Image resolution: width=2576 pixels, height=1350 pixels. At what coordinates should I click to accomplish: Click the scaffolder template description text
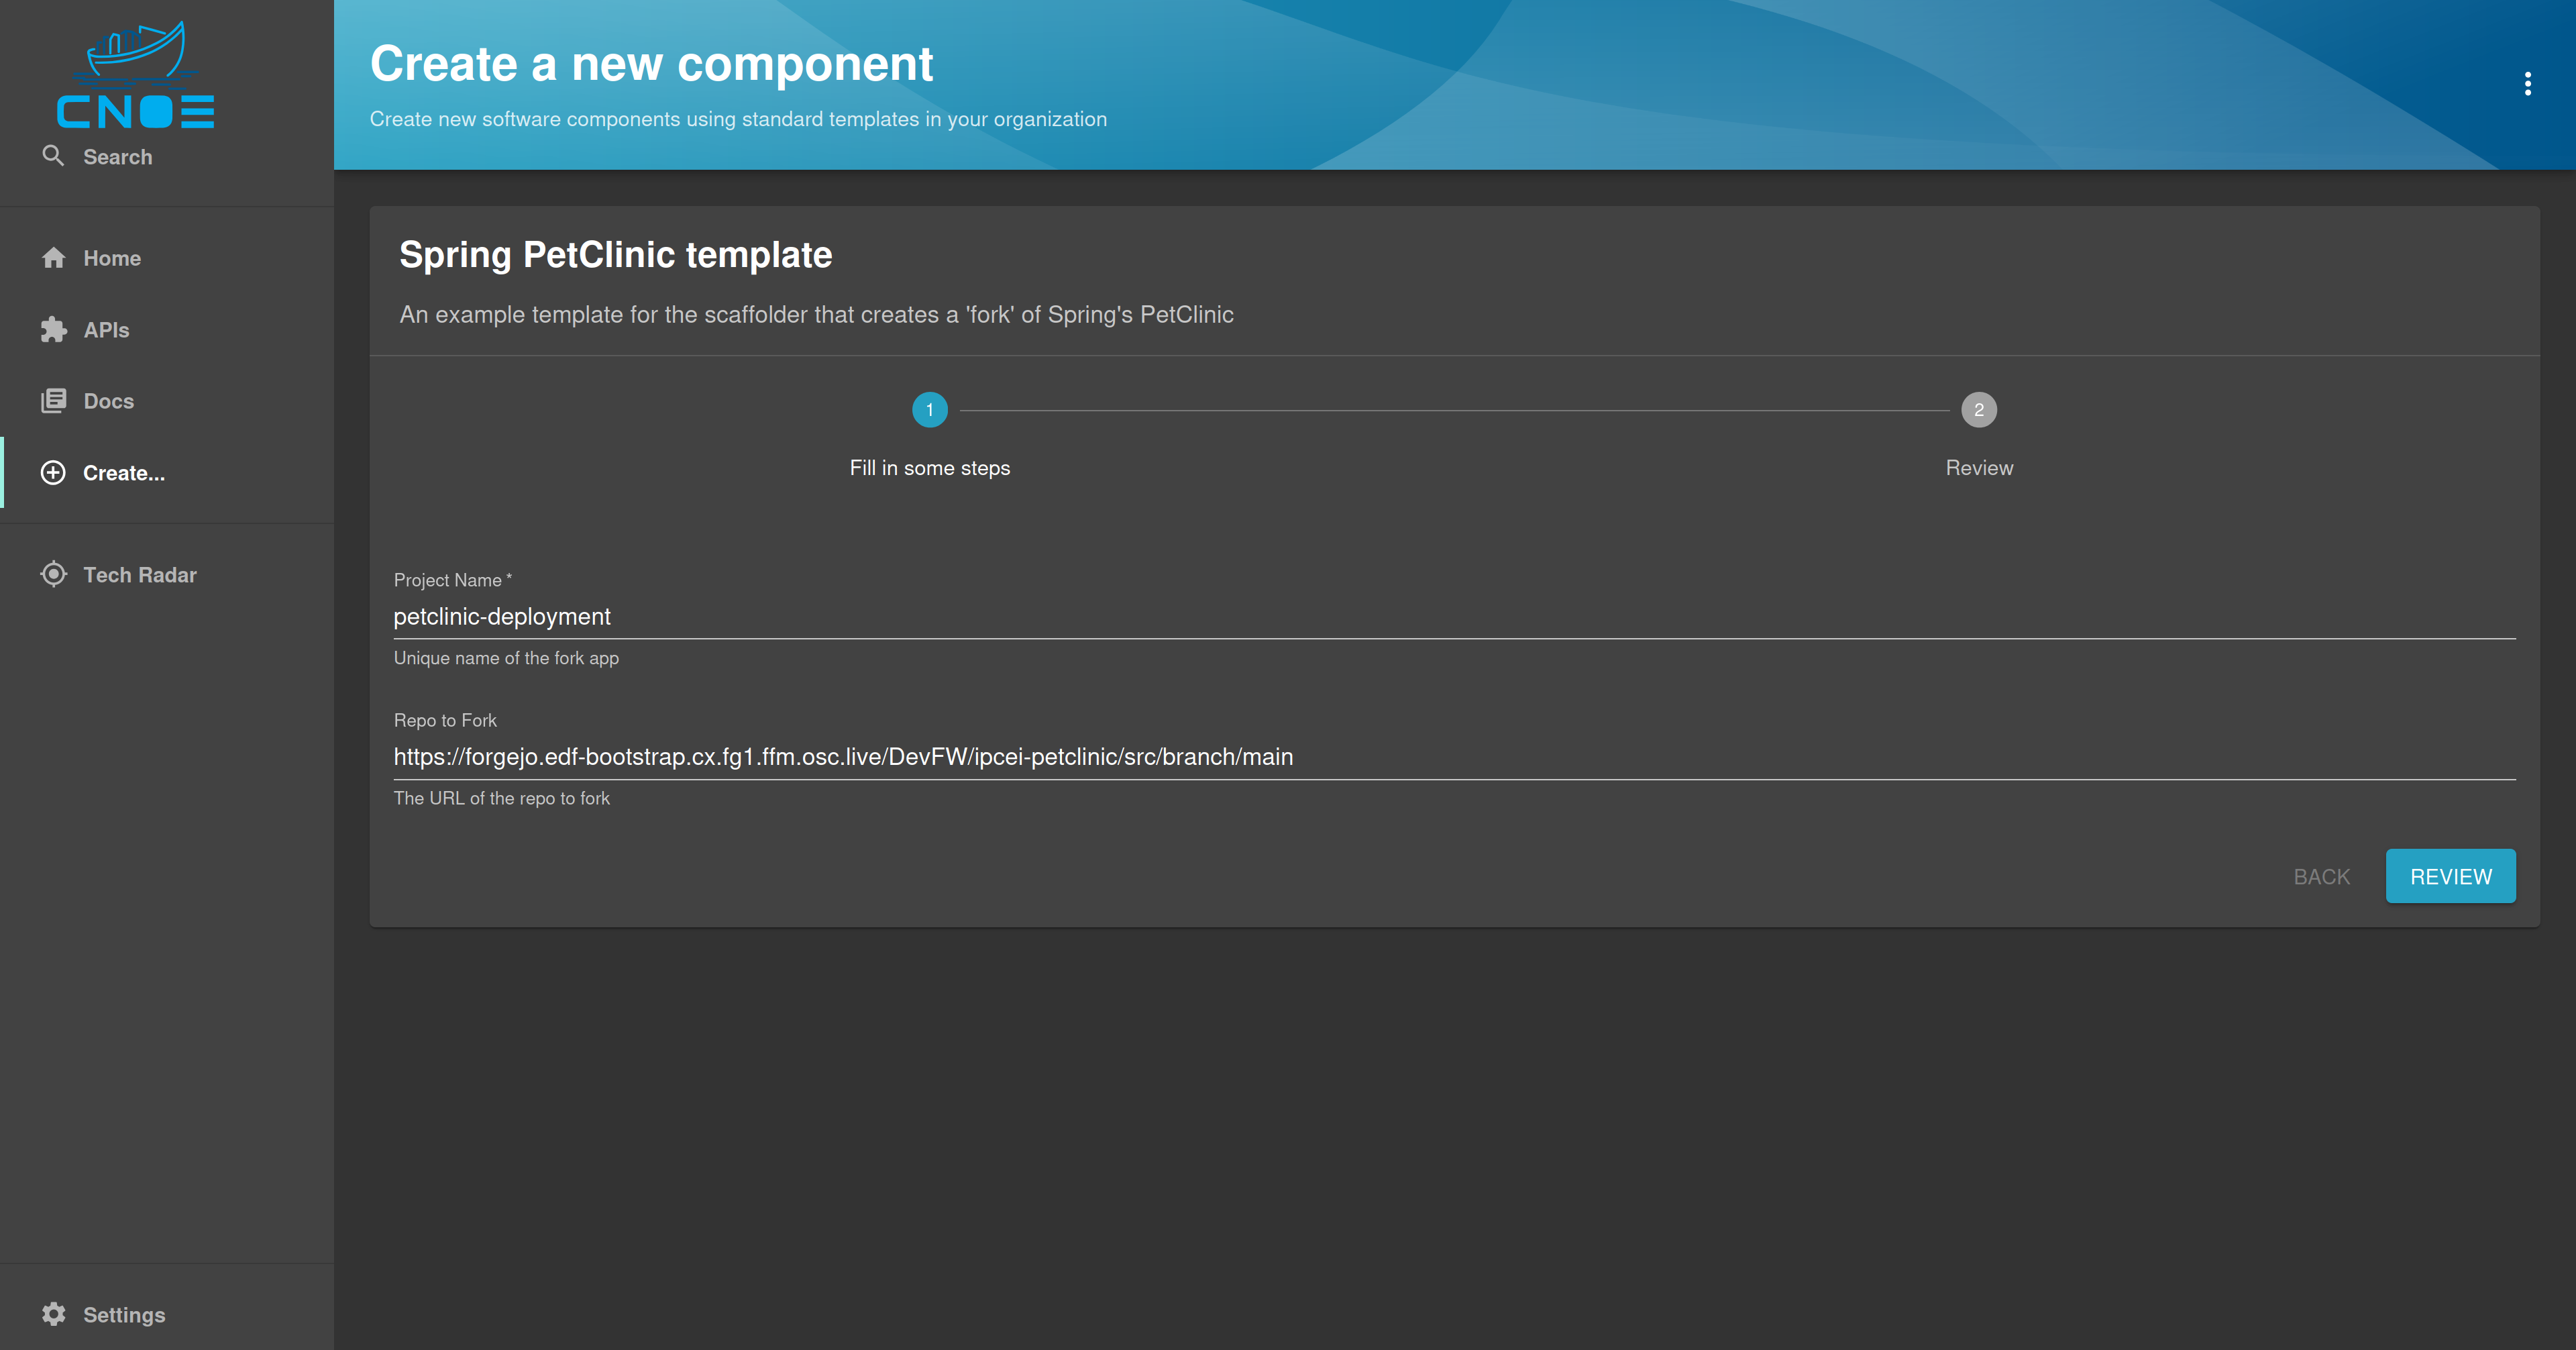click(x=816, y=315)
